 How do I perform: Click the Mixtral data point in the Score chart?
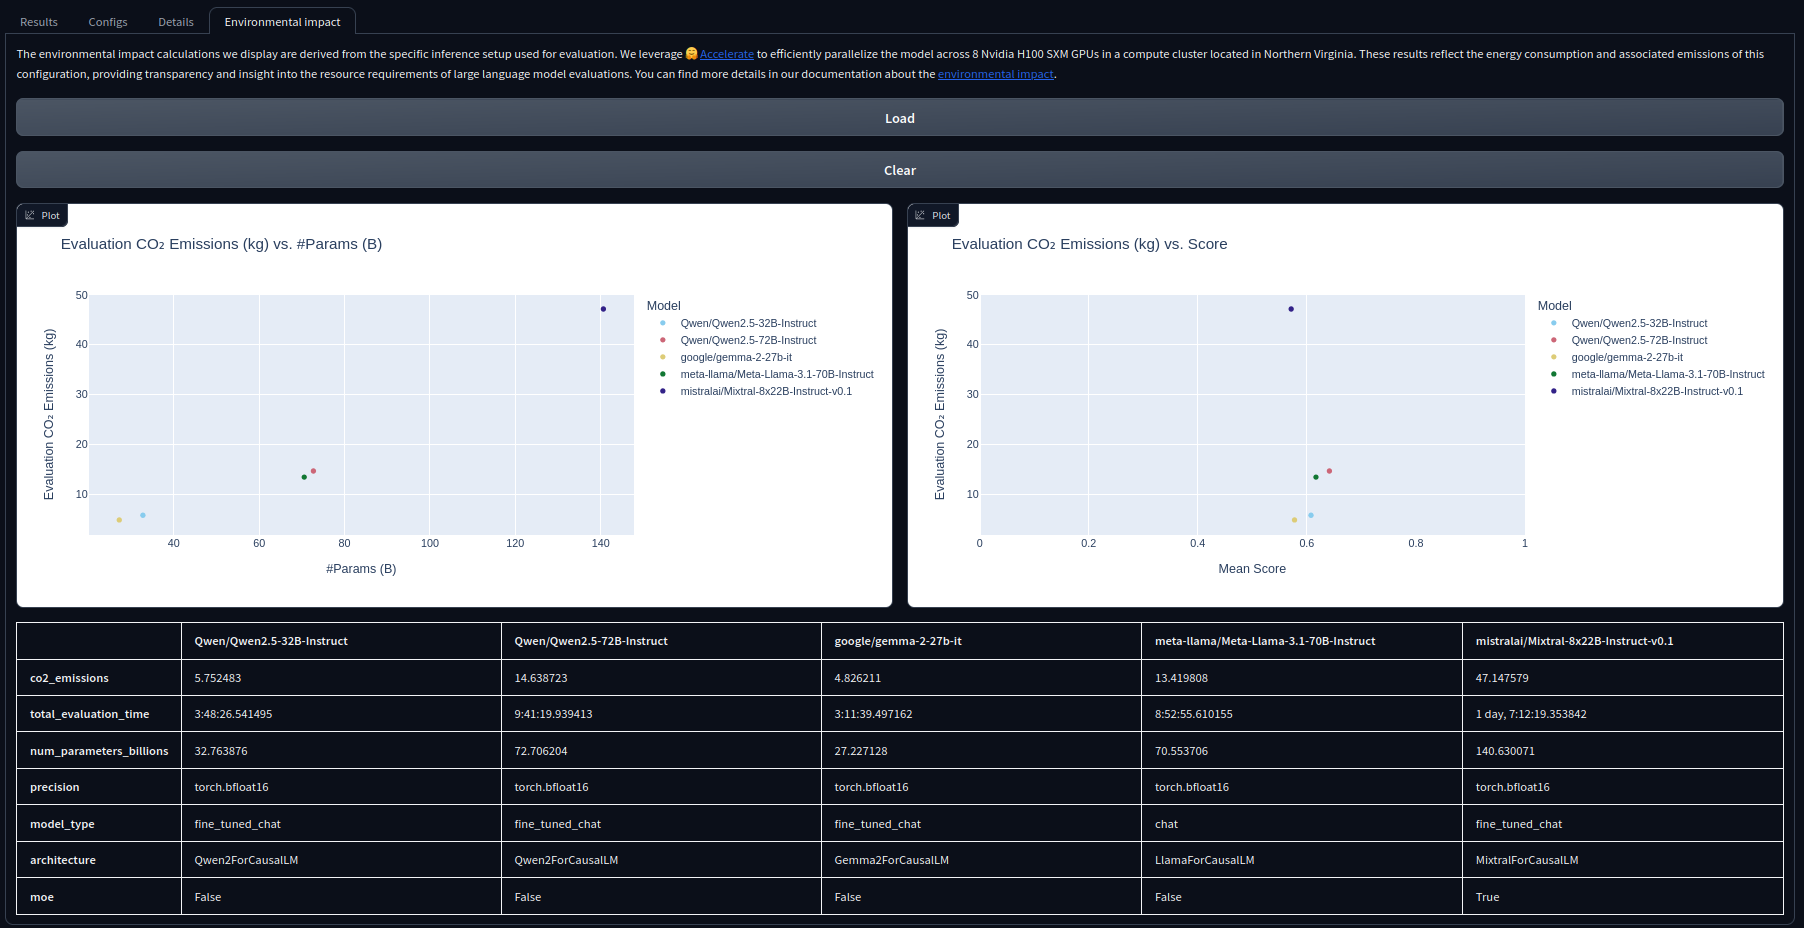click(x=1291, y=309)
